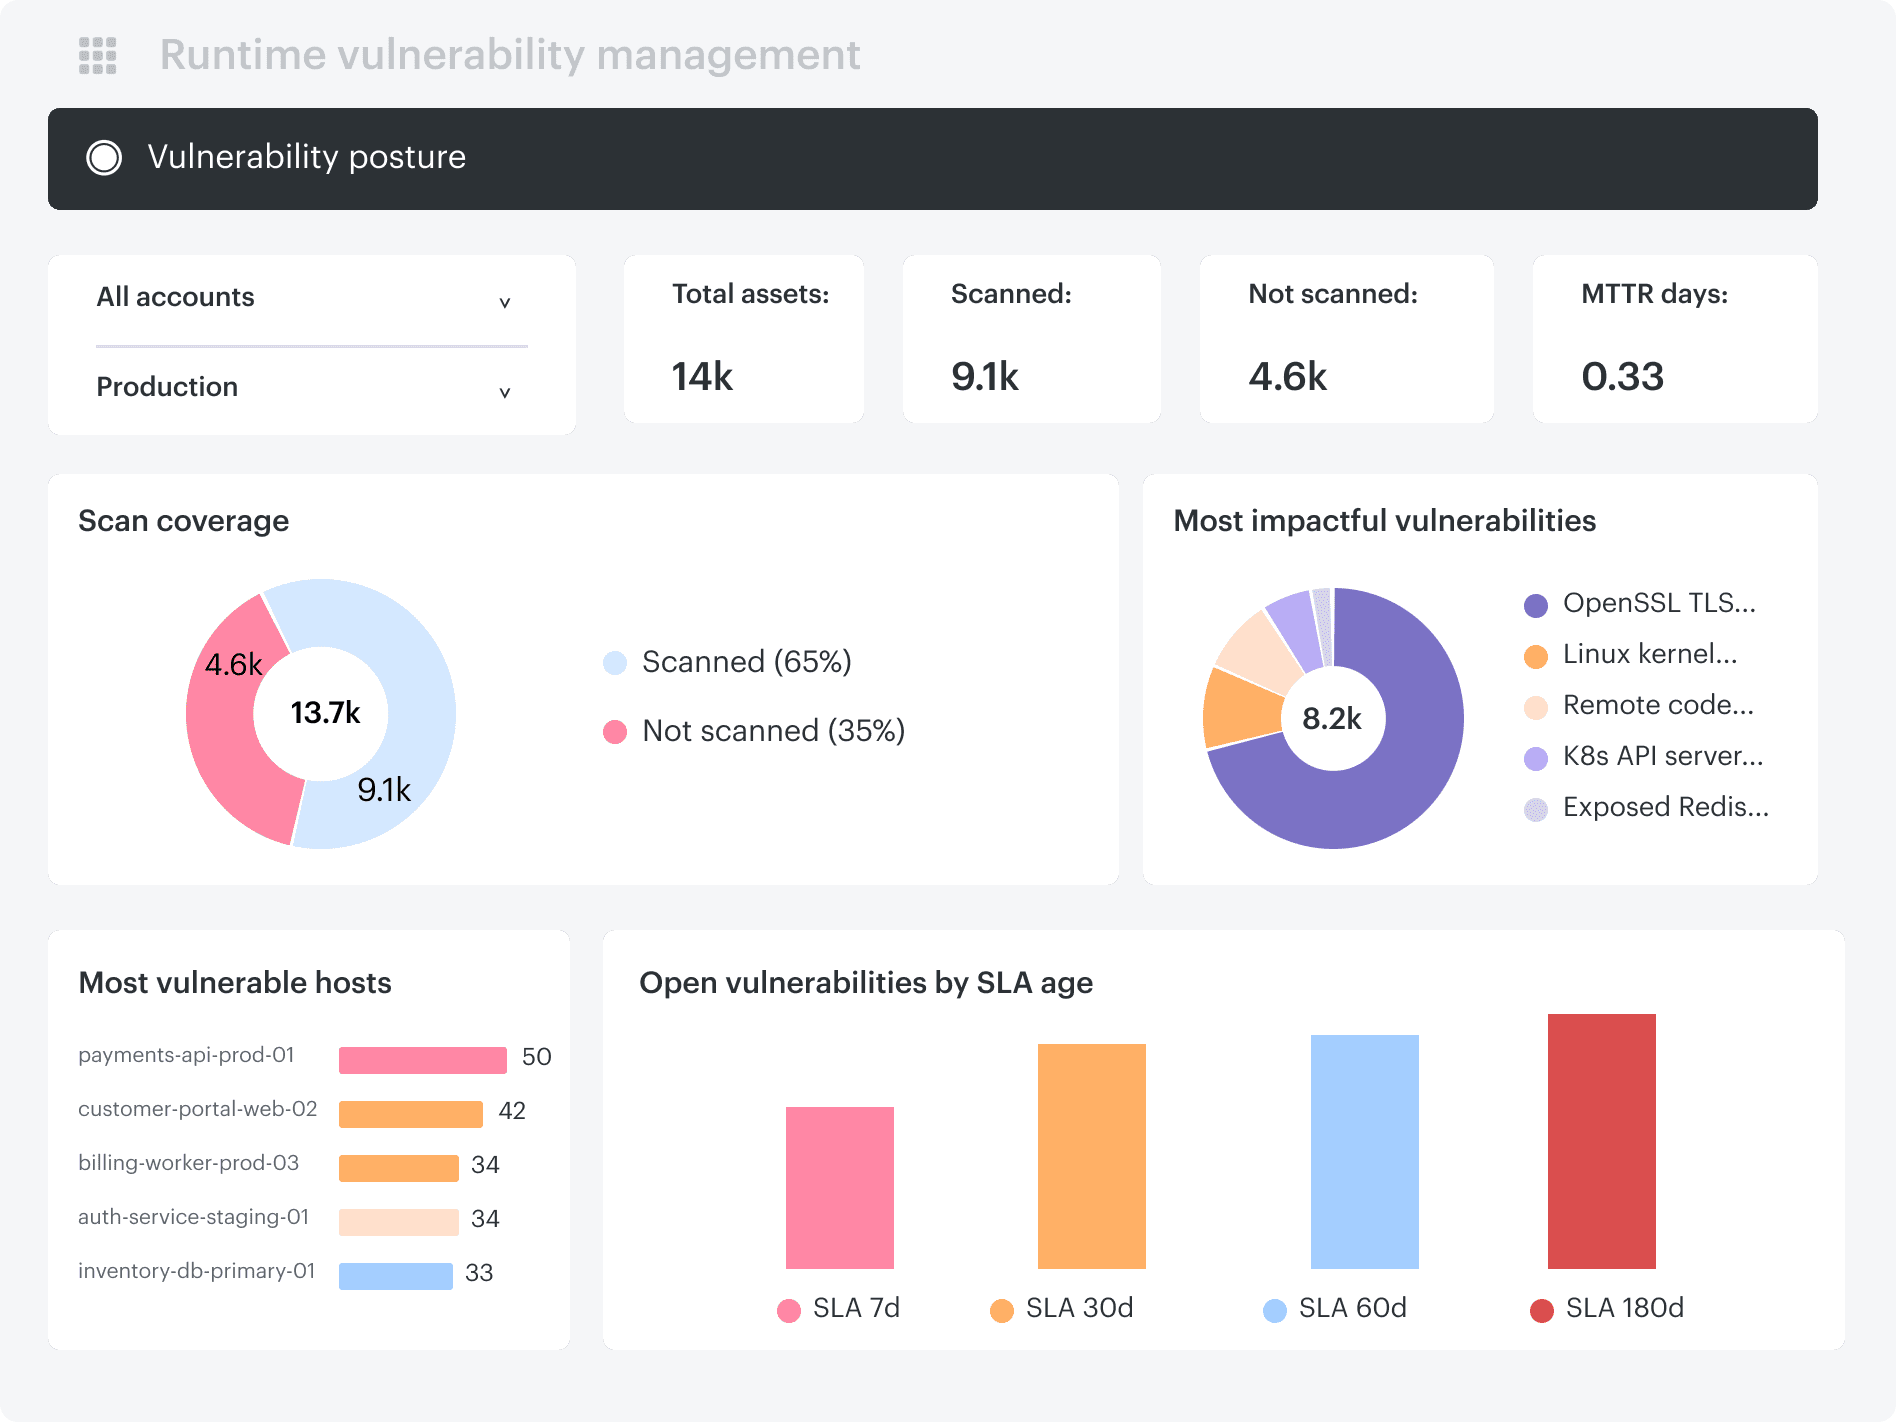Click the K8s API server legend swatch
The width and height of the screenshot is (1896, 1422).
(x=1536, y=758)
